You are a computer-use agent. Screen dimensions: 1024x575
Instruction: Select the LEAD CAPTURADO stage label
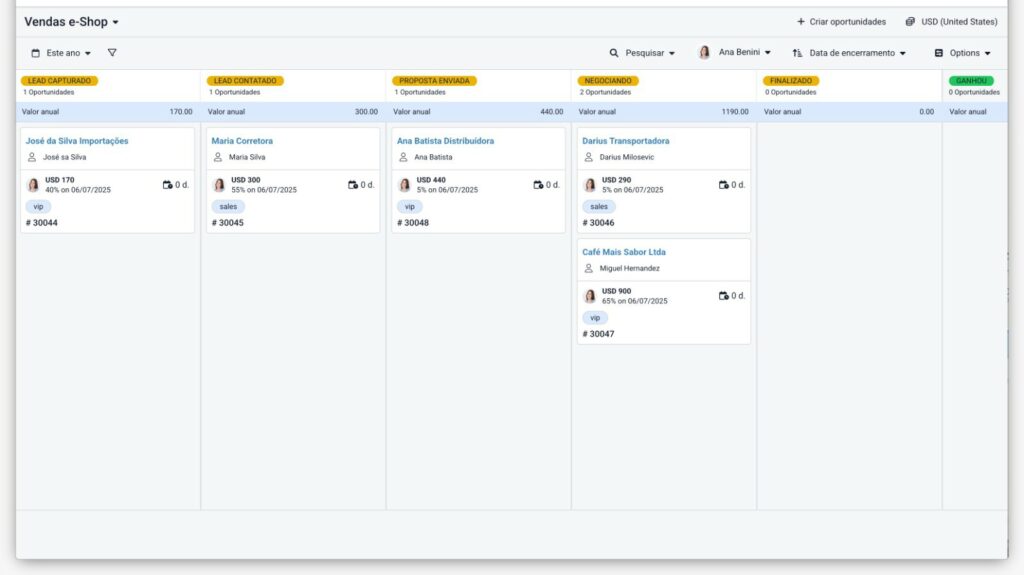[x=59, y=80]
